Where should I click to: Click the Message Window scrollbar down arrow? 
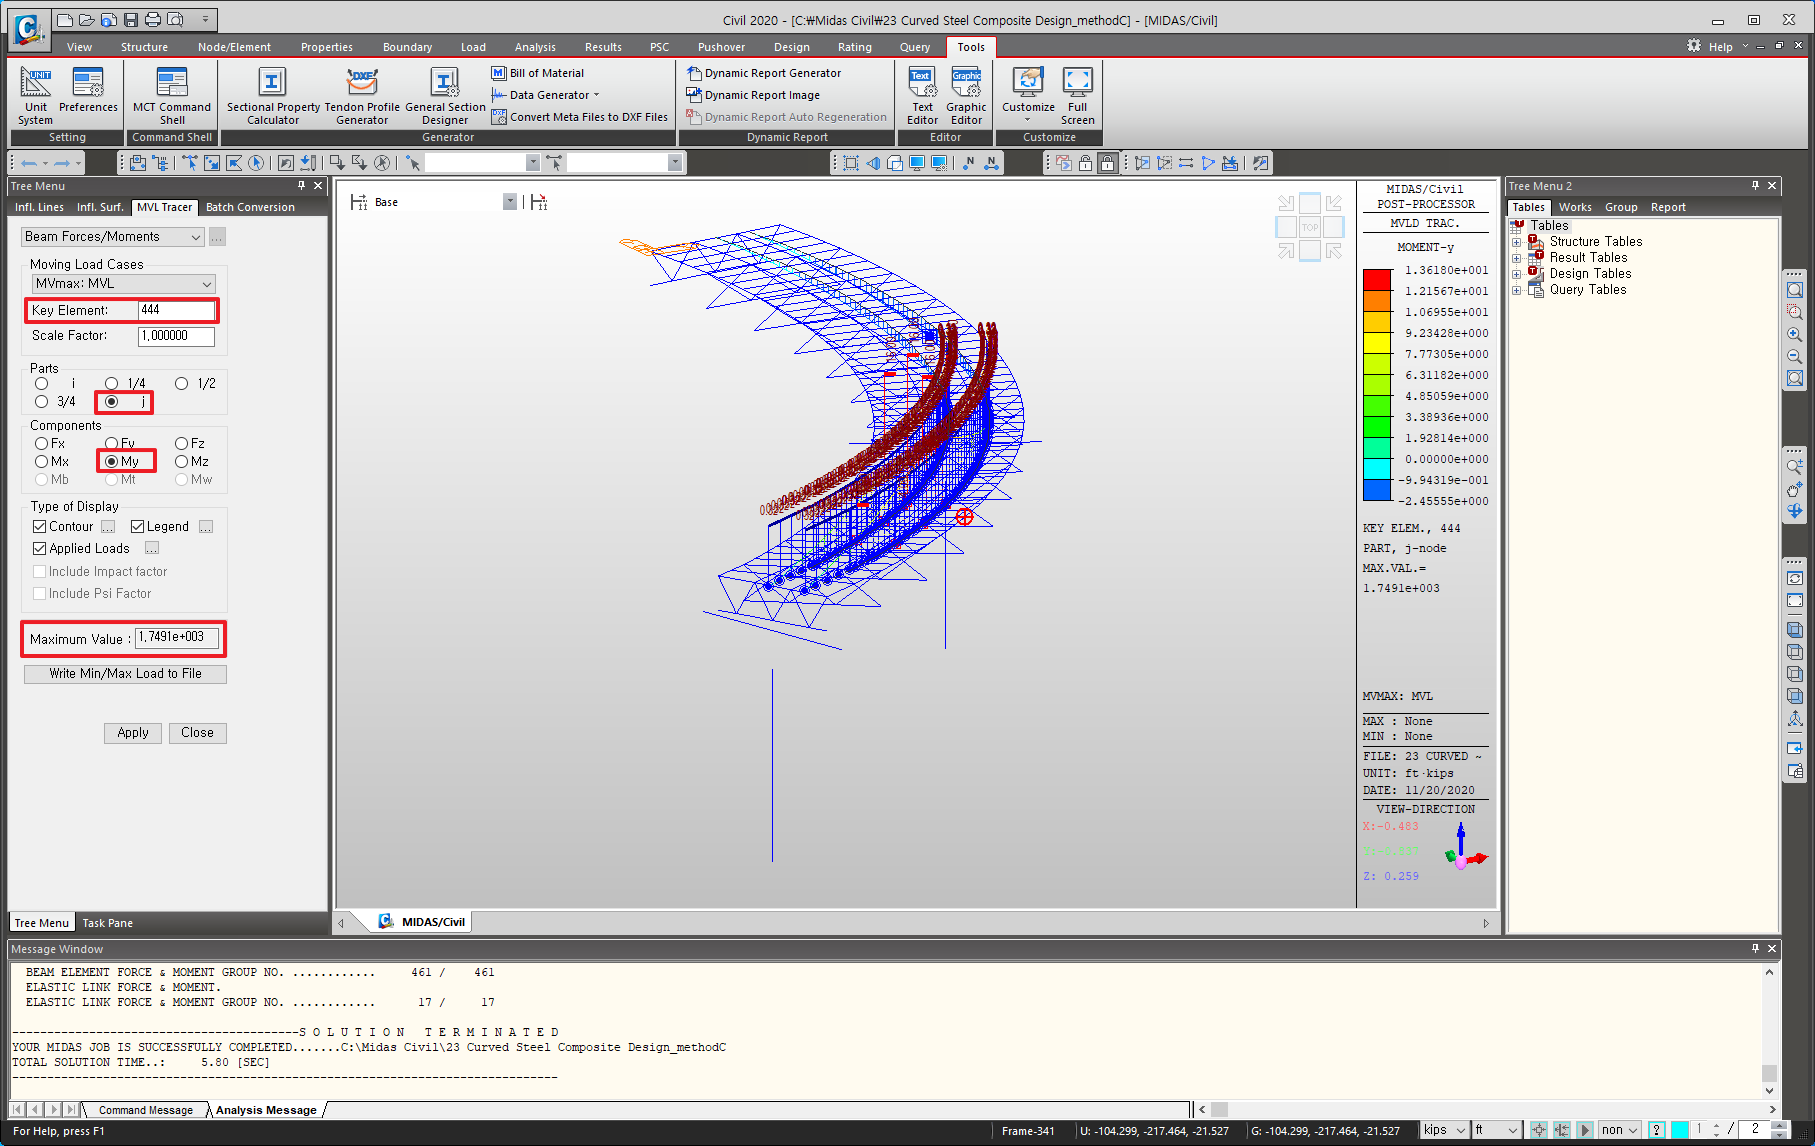pos(1769,1091)
